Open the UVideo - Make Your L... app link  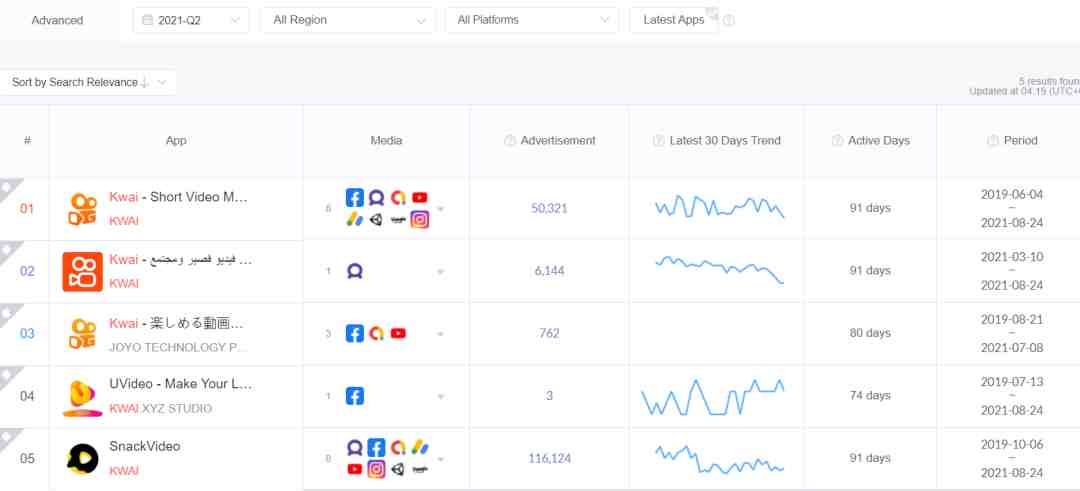click(180, 384)
